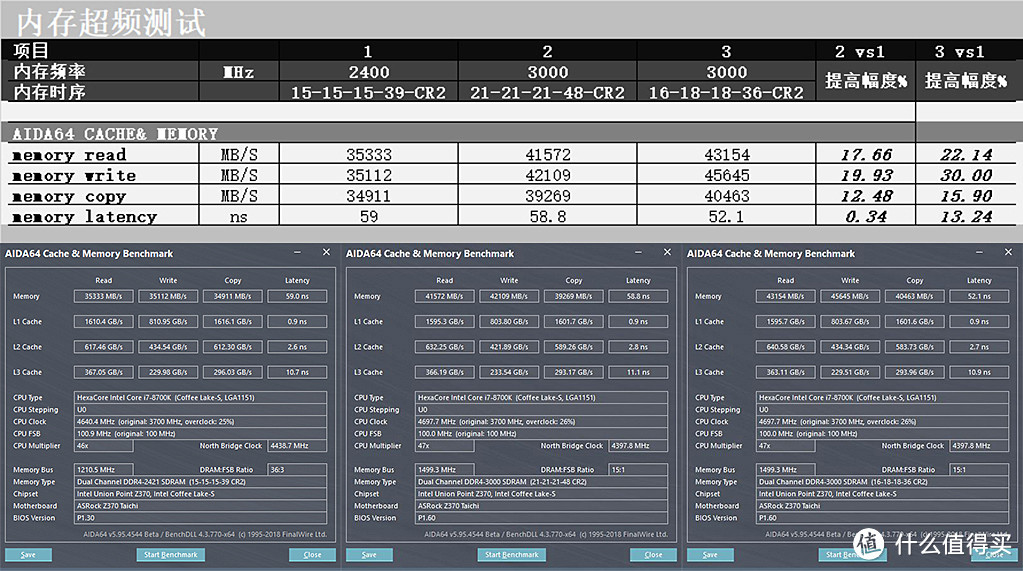The height and width of the screenshot is (571, 1023).
Task: Click the 363.11 GB/s L3 read field
Action: click(786, 373)
